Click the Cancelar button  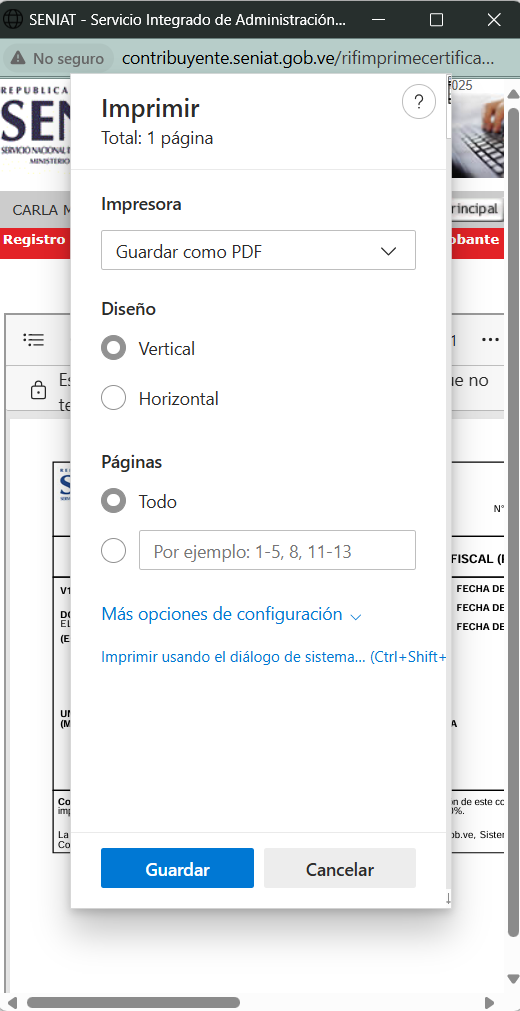coord(339,869)
